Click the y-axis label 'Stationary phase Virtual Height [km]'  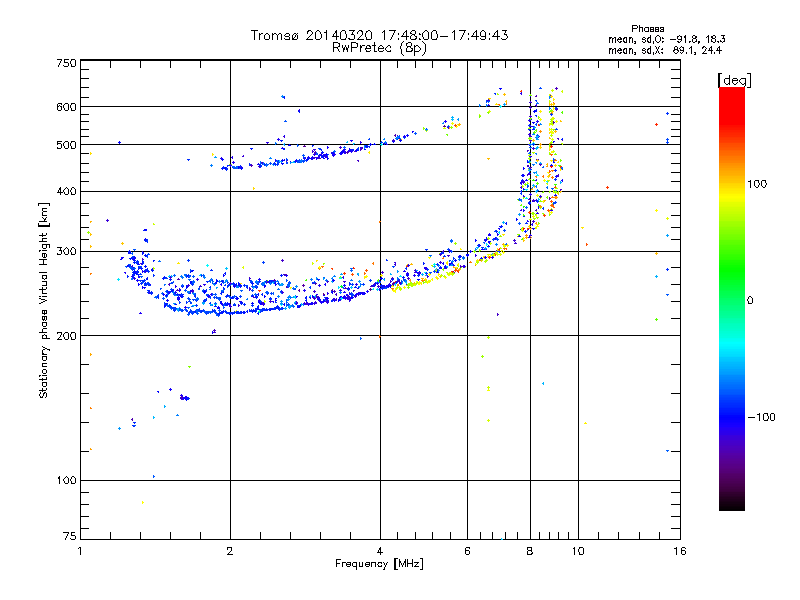point(44,300)
